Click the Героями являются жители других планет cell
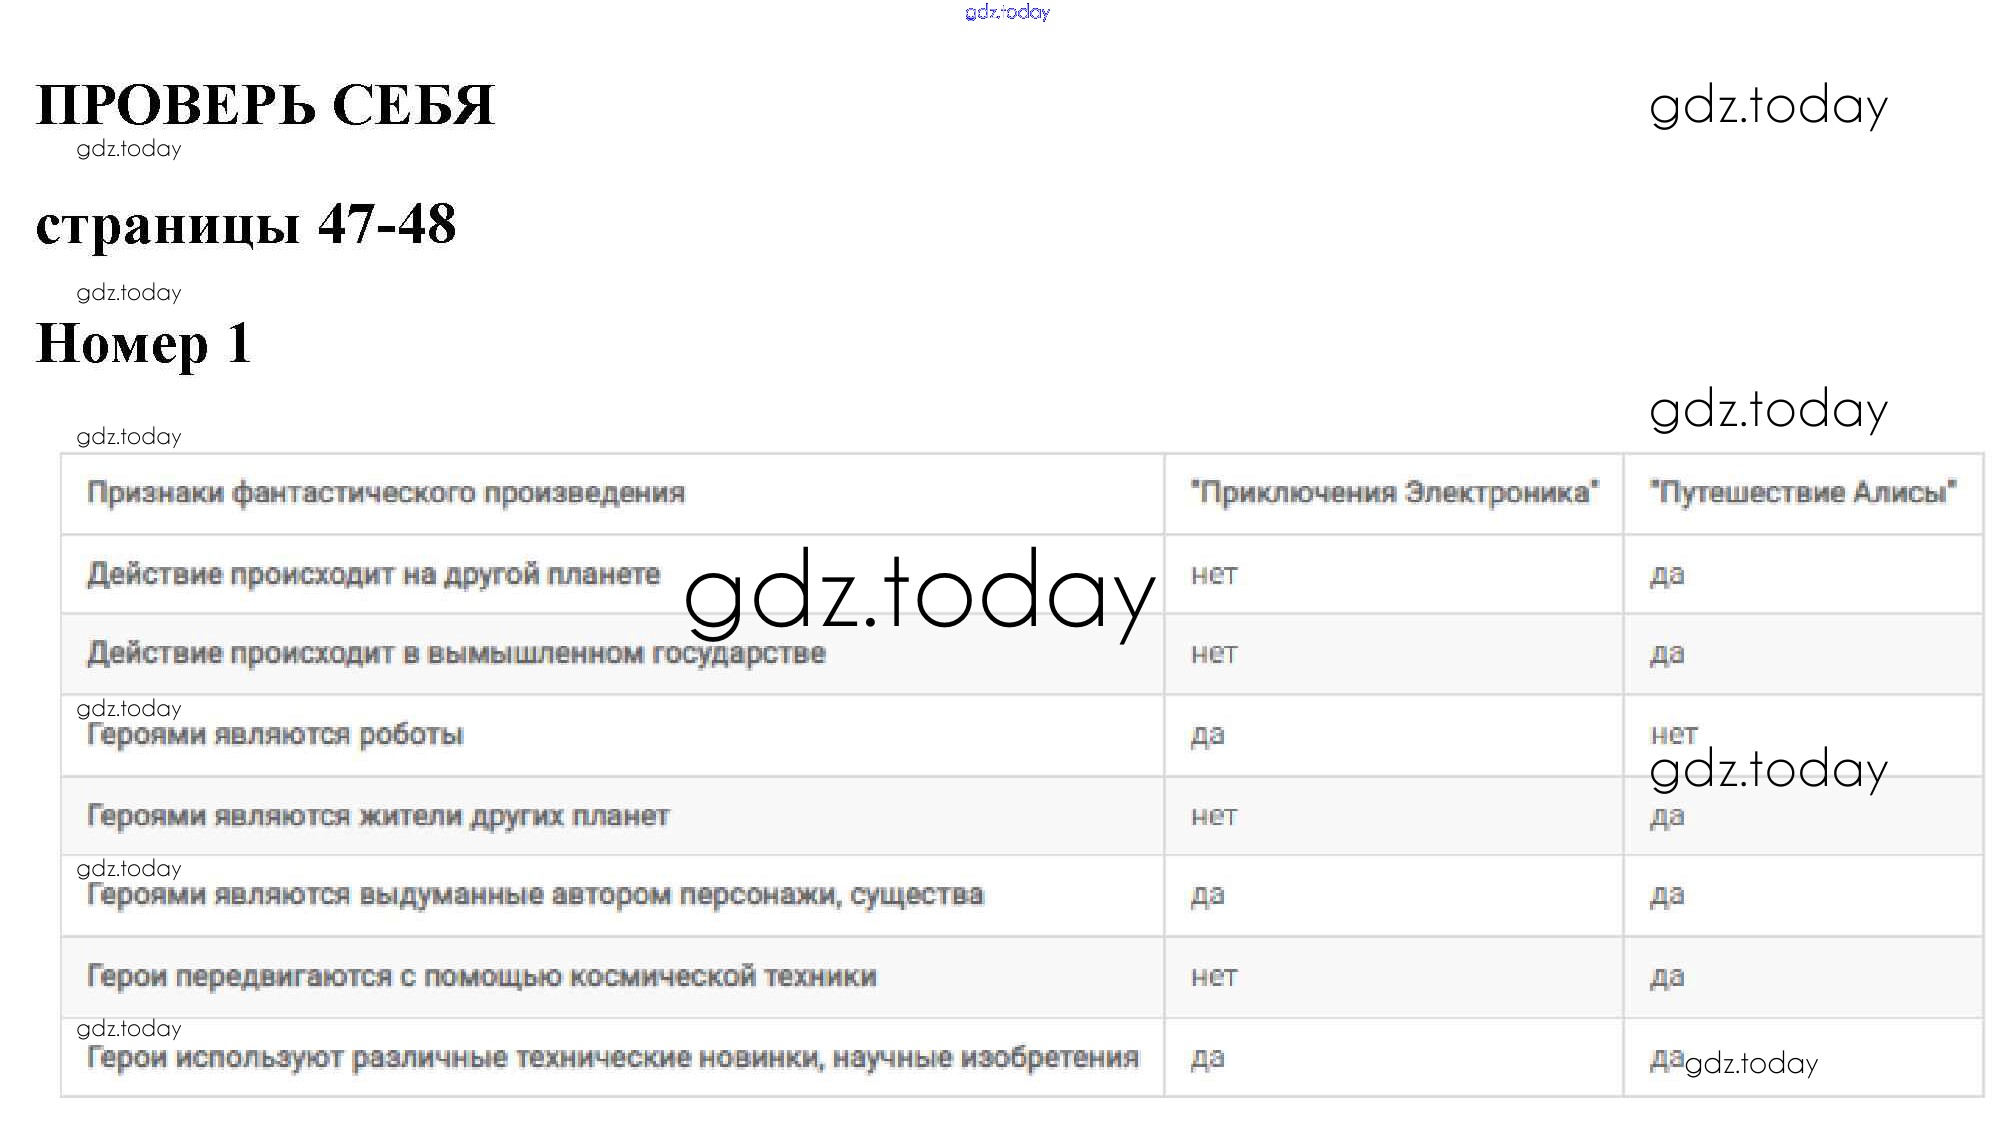2013x1134 pixels. [x=378, y=816]
